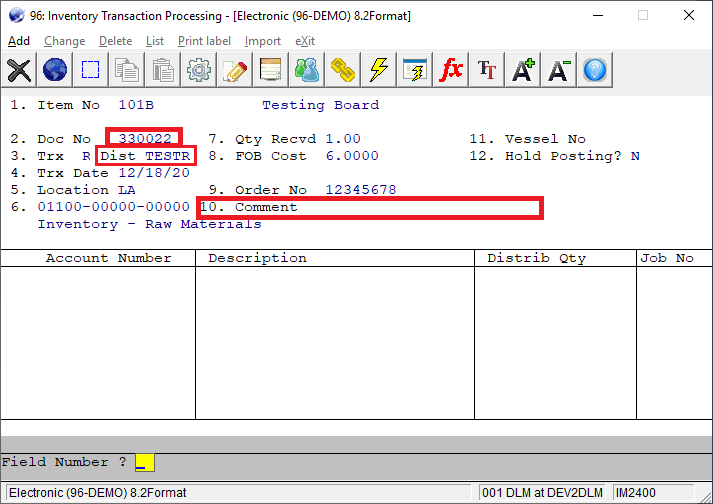Click the Hold Posting value N
The height and width of the screenshot is (504, 713).
click(x=635, y=156)
